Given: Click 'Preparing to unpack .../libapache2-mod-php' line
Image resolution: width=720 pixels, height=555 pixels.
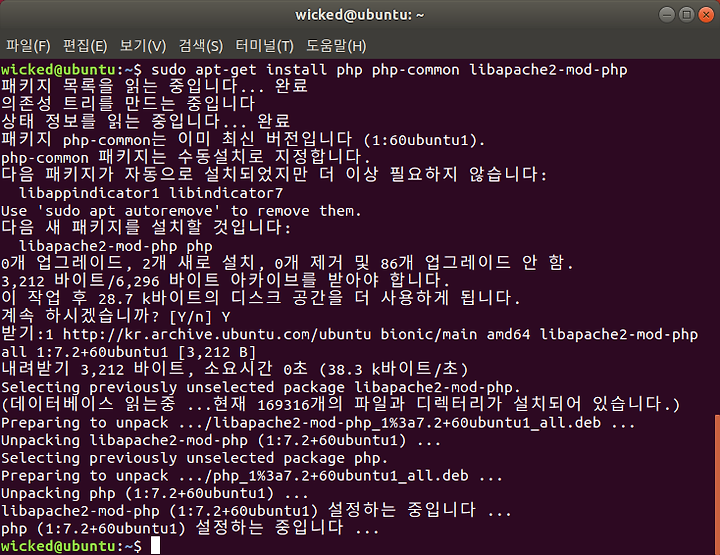Looking at the screenshot, I should [318, 423].
